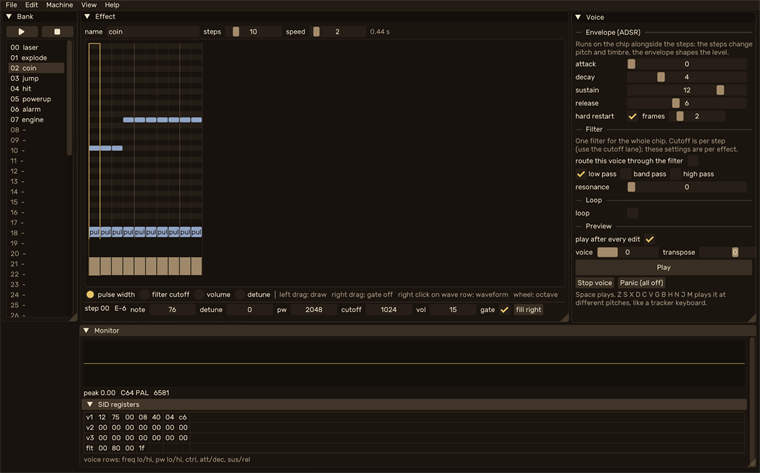Select the 01 explode effect
Viewport: 760px width, 473px height.
coord(36,58)
